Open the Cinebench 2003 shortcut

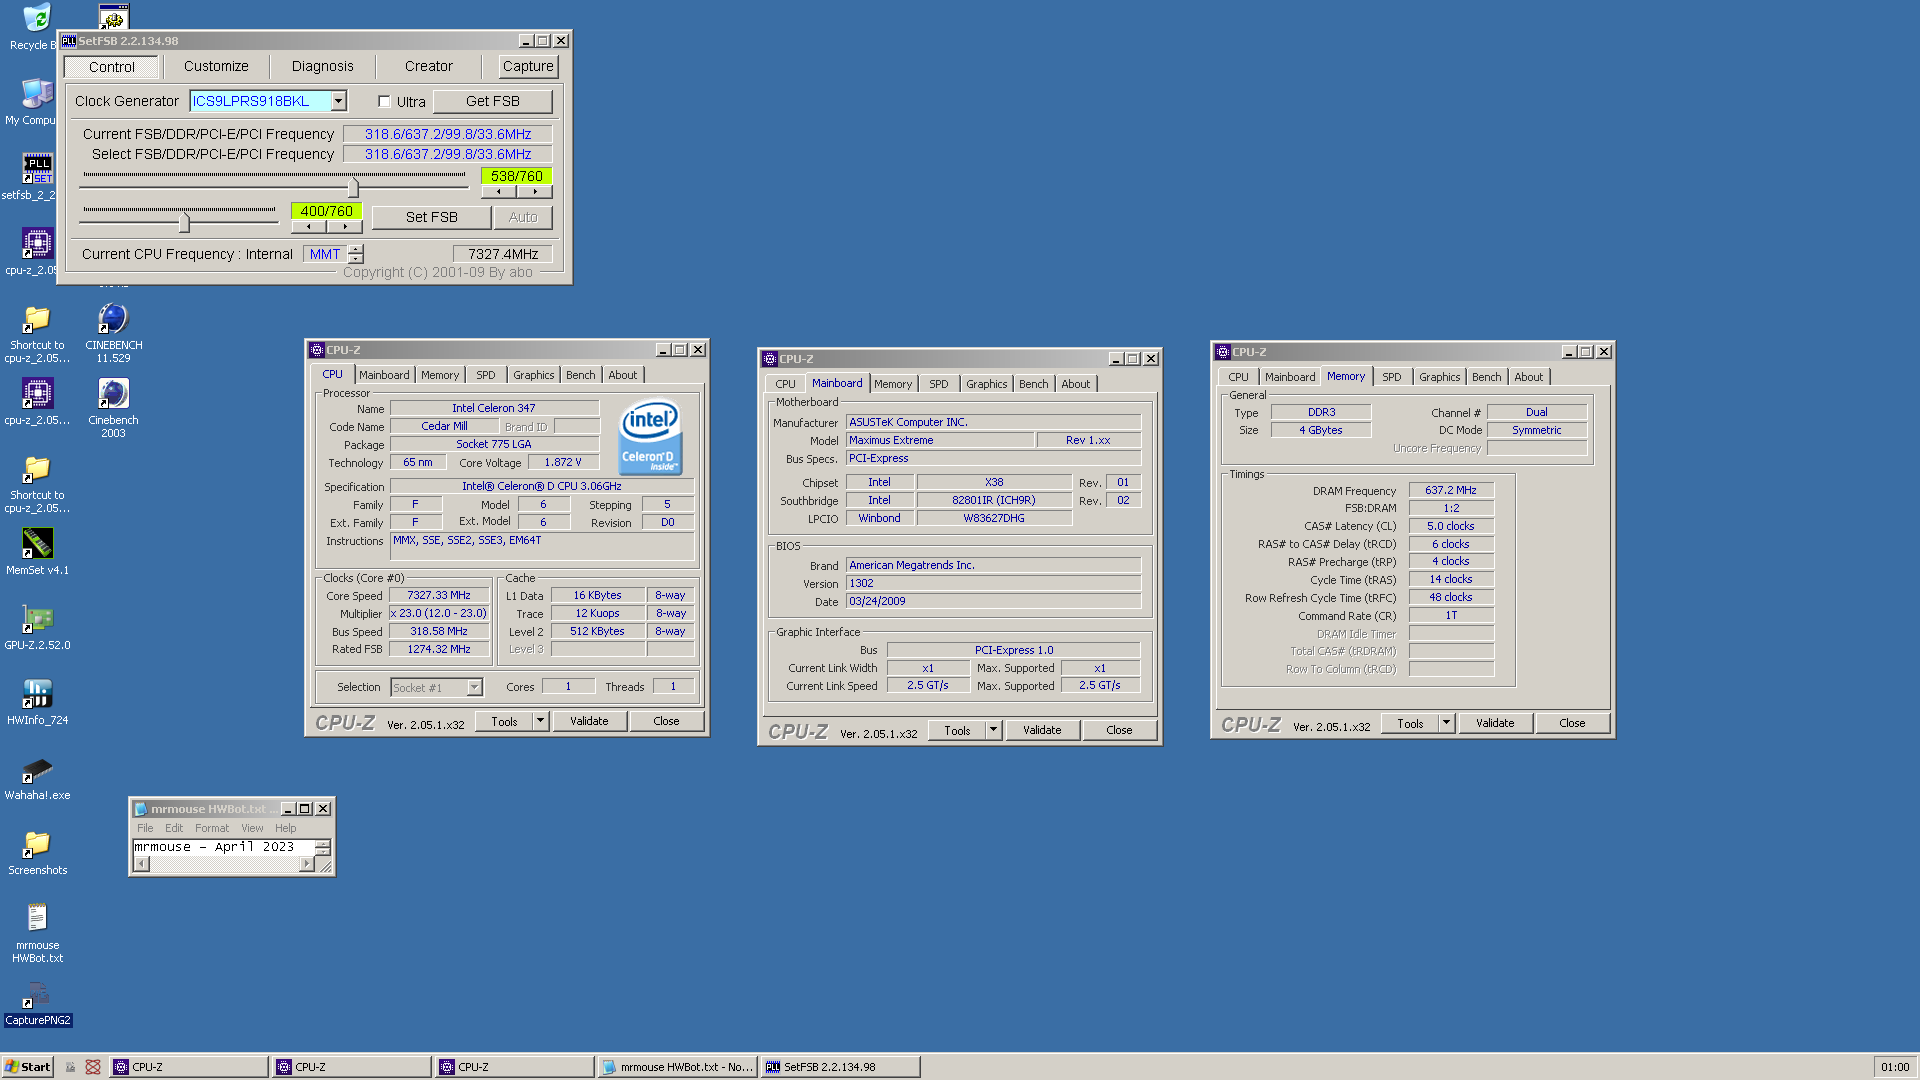tap(113, 394)
